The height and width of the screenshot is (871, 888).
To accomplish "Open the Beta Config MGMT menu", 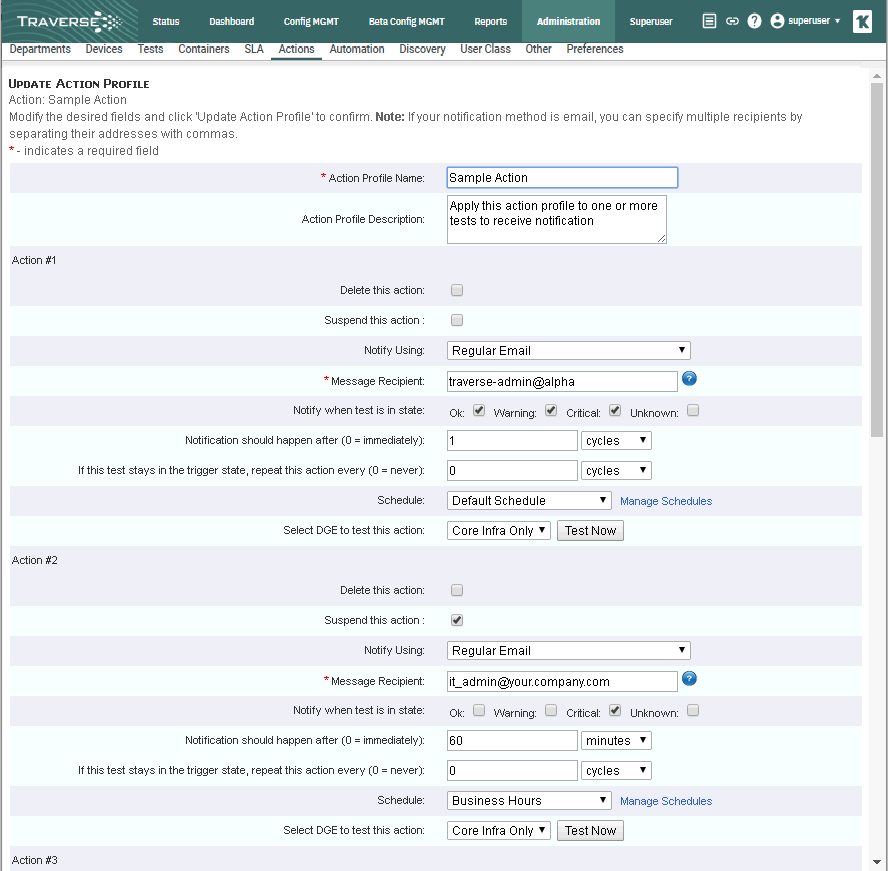I will (x=407, y=22).
